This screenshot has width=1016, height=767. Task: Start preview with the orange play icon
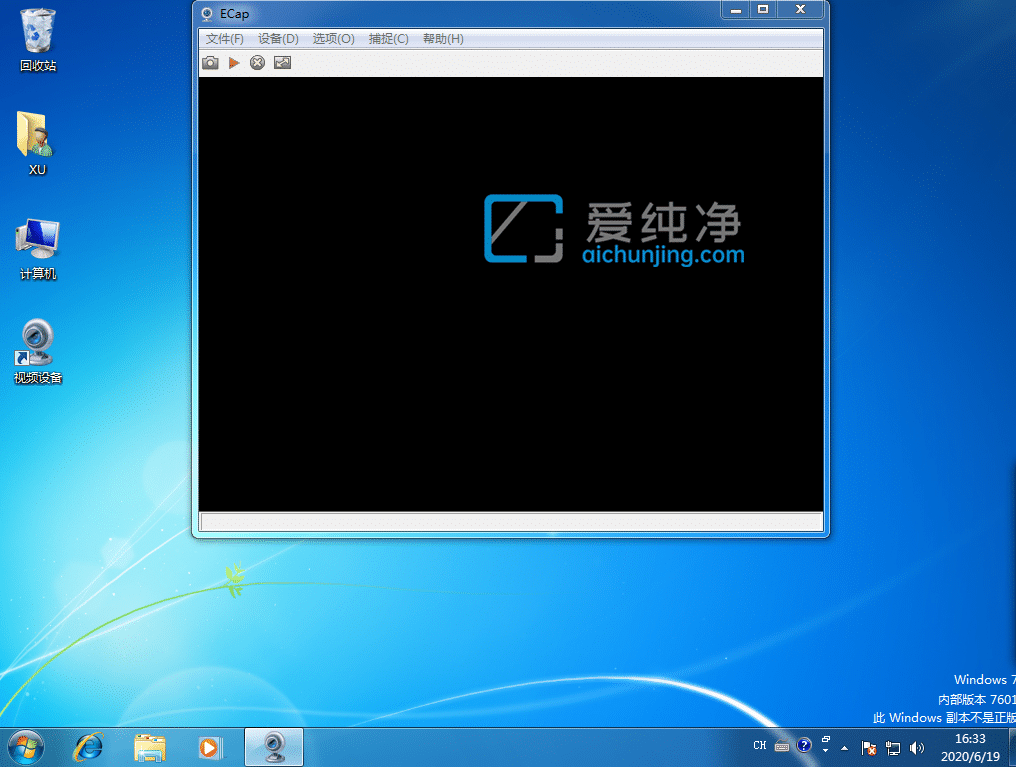pos(234,63)
